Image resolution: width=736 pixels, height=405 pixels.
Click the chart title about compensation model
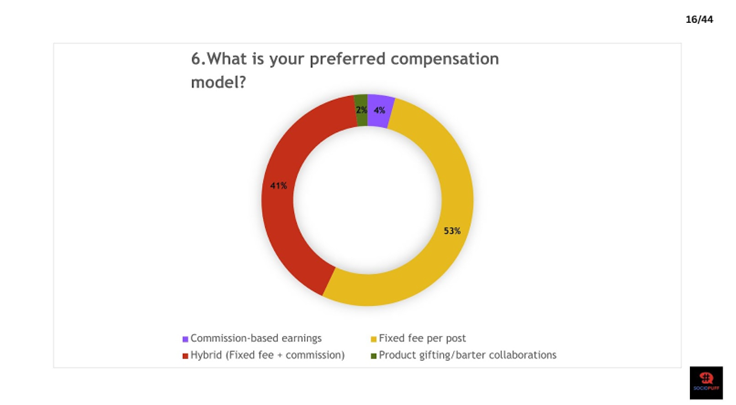click(x=345, y=70)
